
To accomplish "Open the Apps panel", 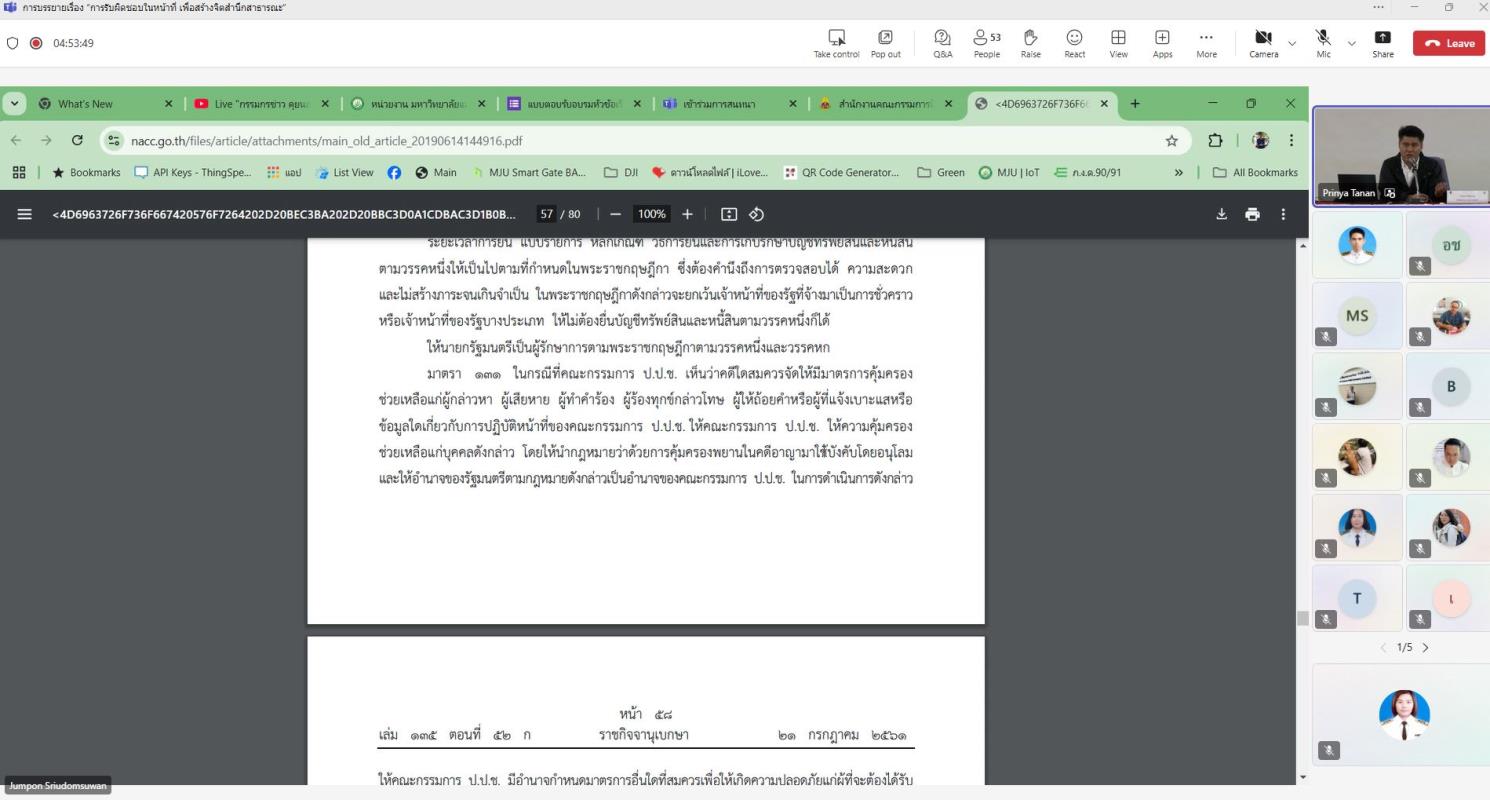I will point(1162,43).
